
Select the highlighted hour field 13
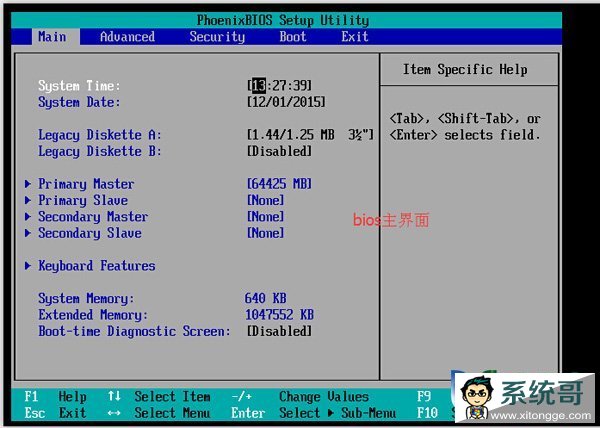coord(259,85)
